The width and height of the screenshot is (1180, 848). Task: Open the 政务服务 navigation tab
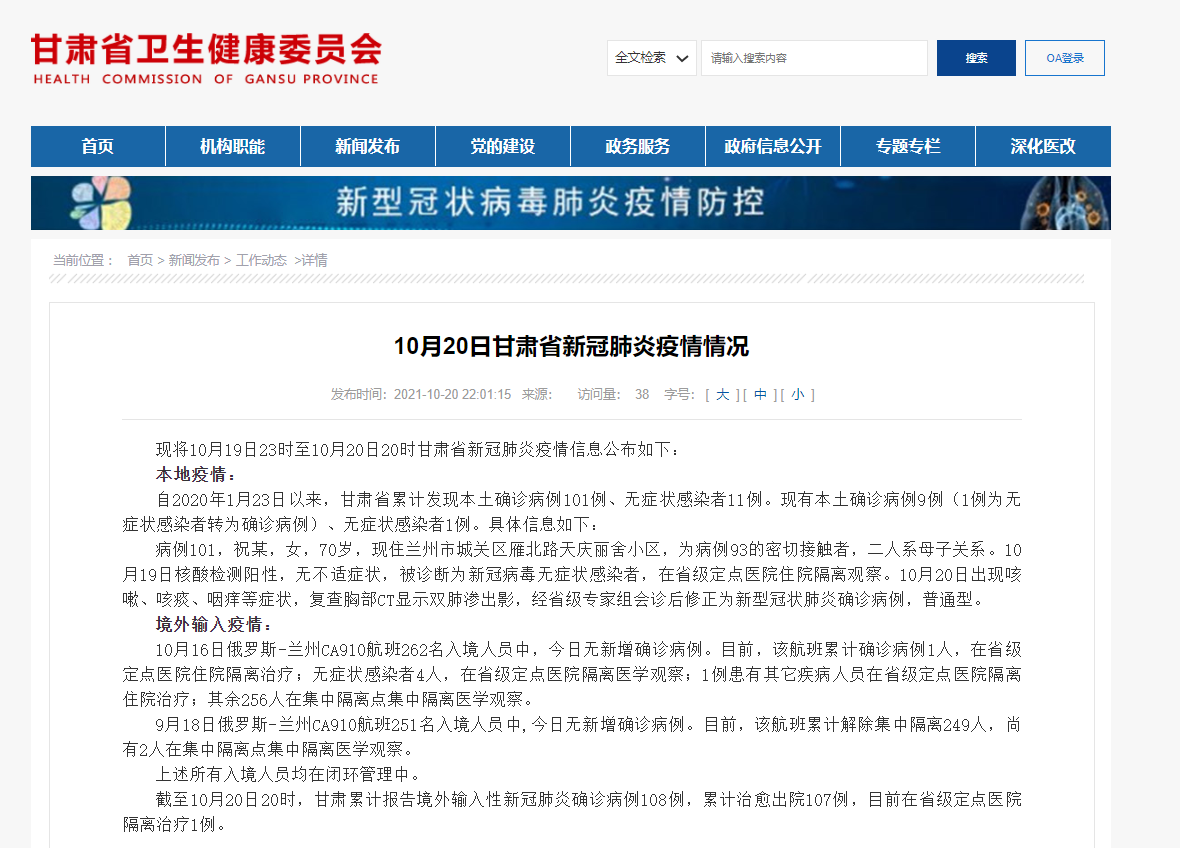click(x=638, y=146)
